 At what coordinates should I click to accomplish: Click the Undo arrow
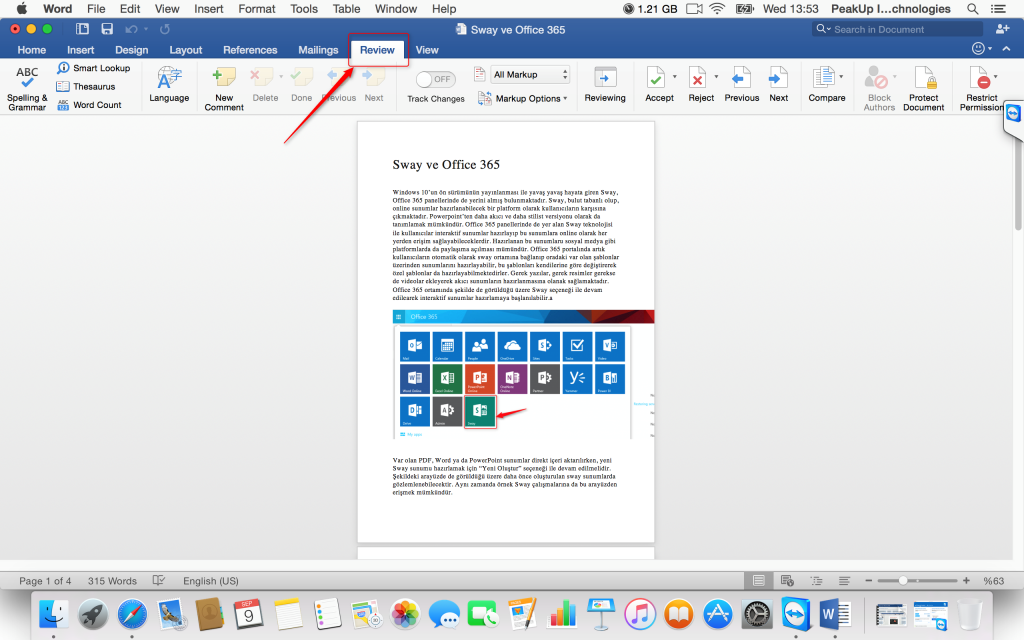tap(132, 29)
